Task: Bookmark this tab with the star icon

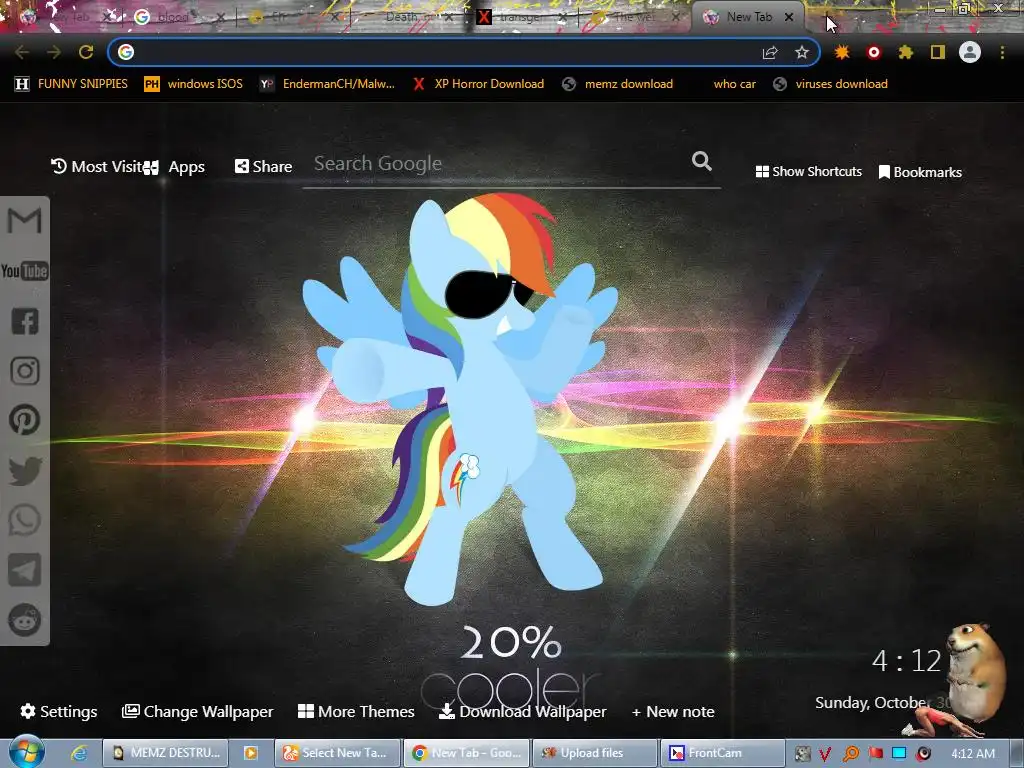Action: (x=802, y=52)
